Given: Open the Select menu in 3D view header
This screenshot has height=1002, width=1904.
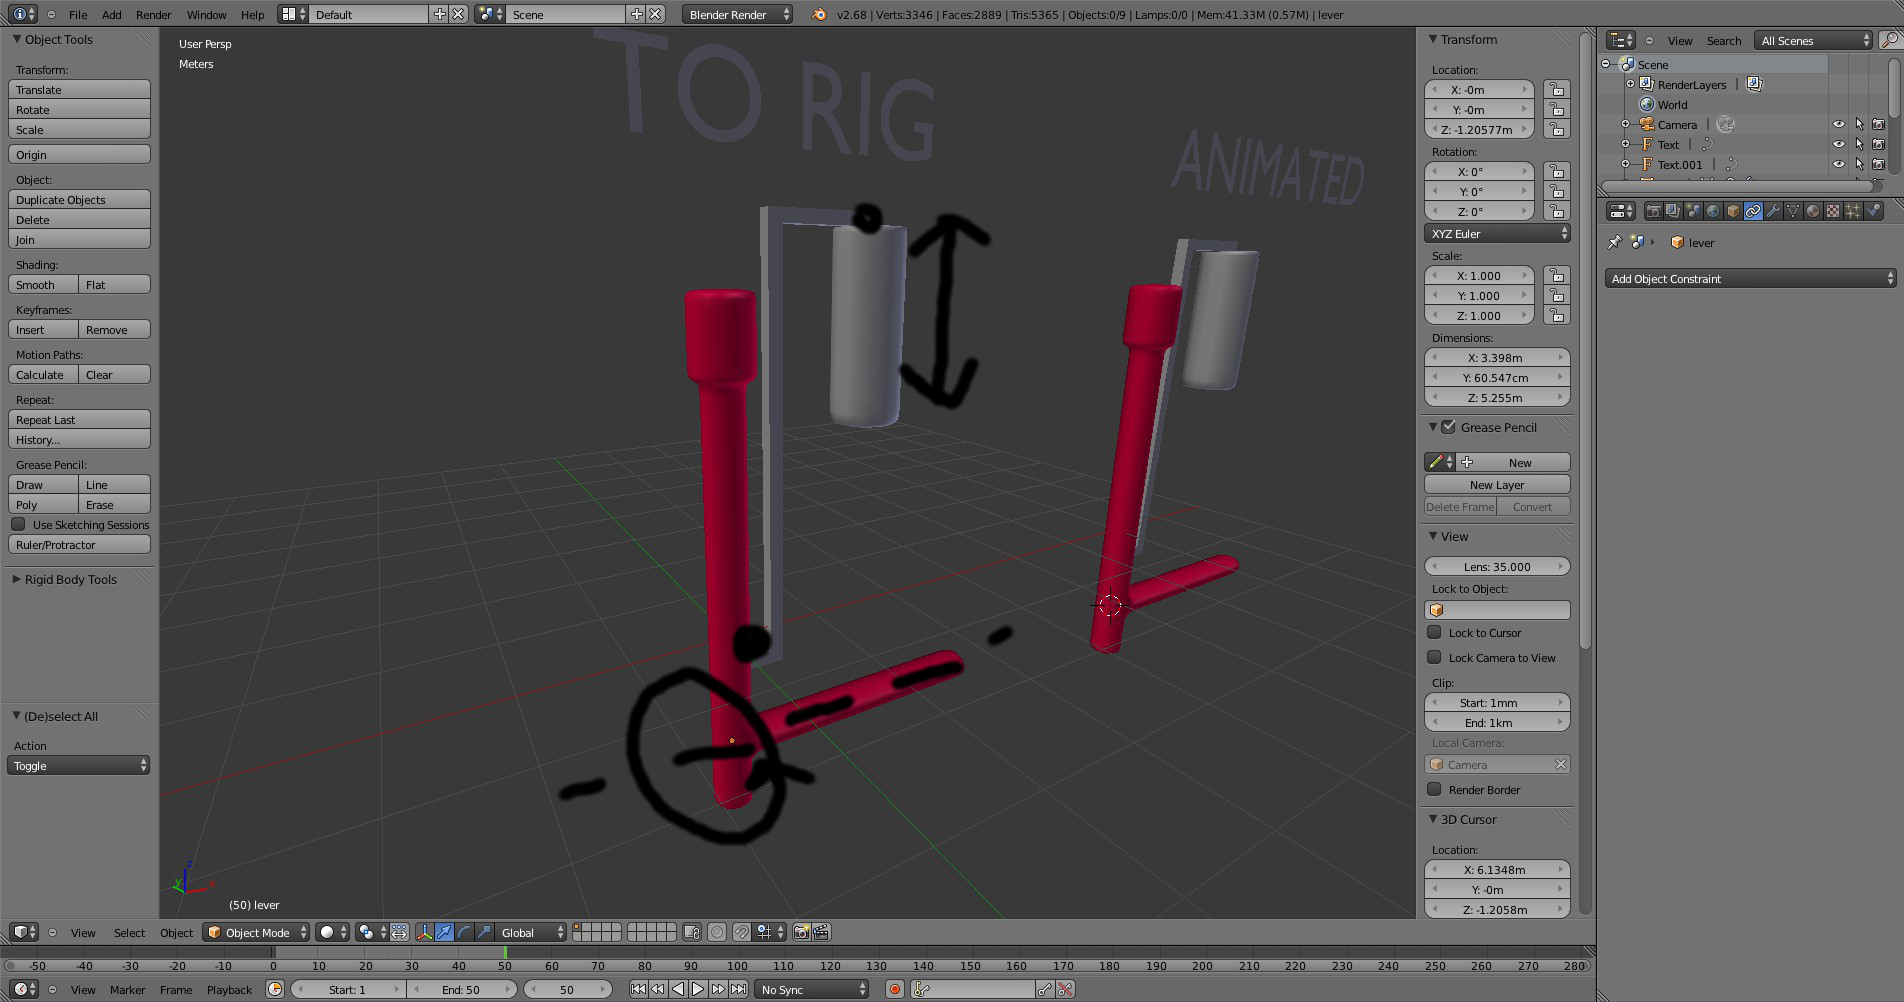Looking at the screenshot, I should [x=129, y=932].
